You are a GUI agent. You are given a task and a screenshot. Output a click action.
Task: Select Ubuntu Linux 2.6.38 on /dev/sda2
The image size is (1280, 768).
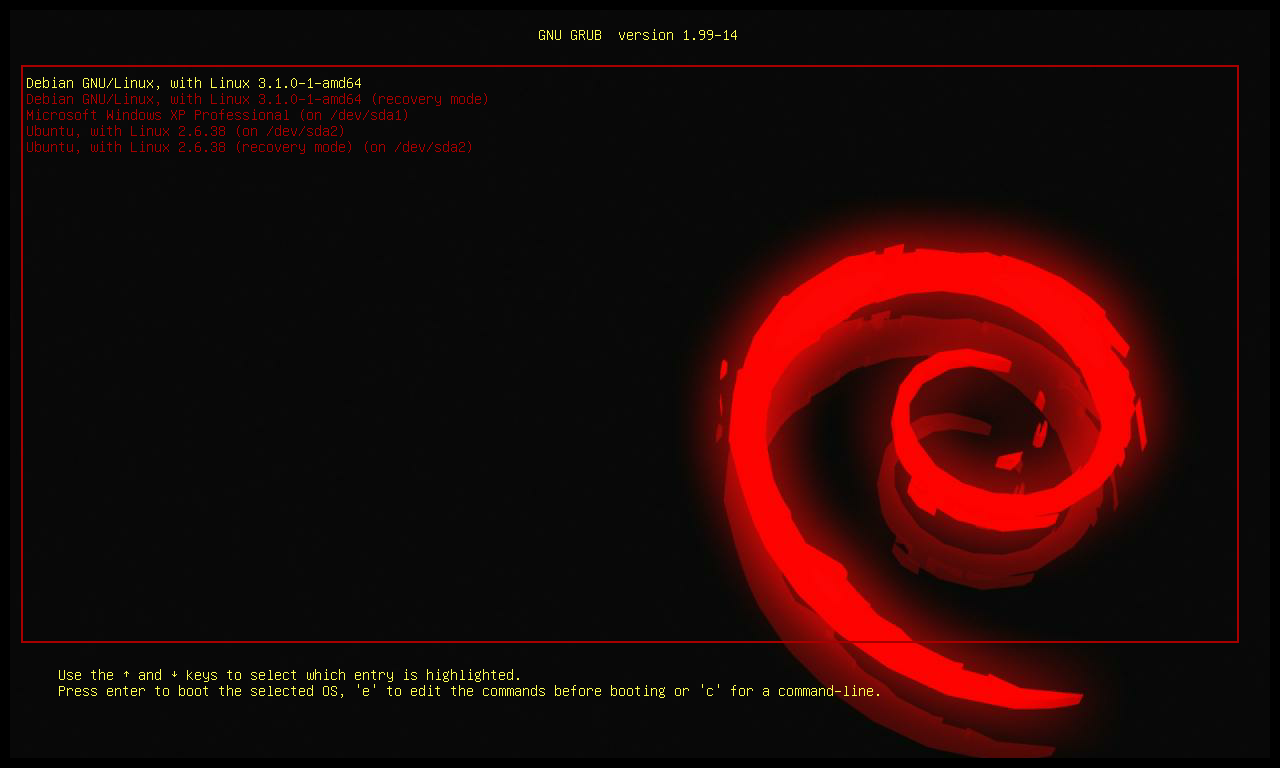coord(186,131)
